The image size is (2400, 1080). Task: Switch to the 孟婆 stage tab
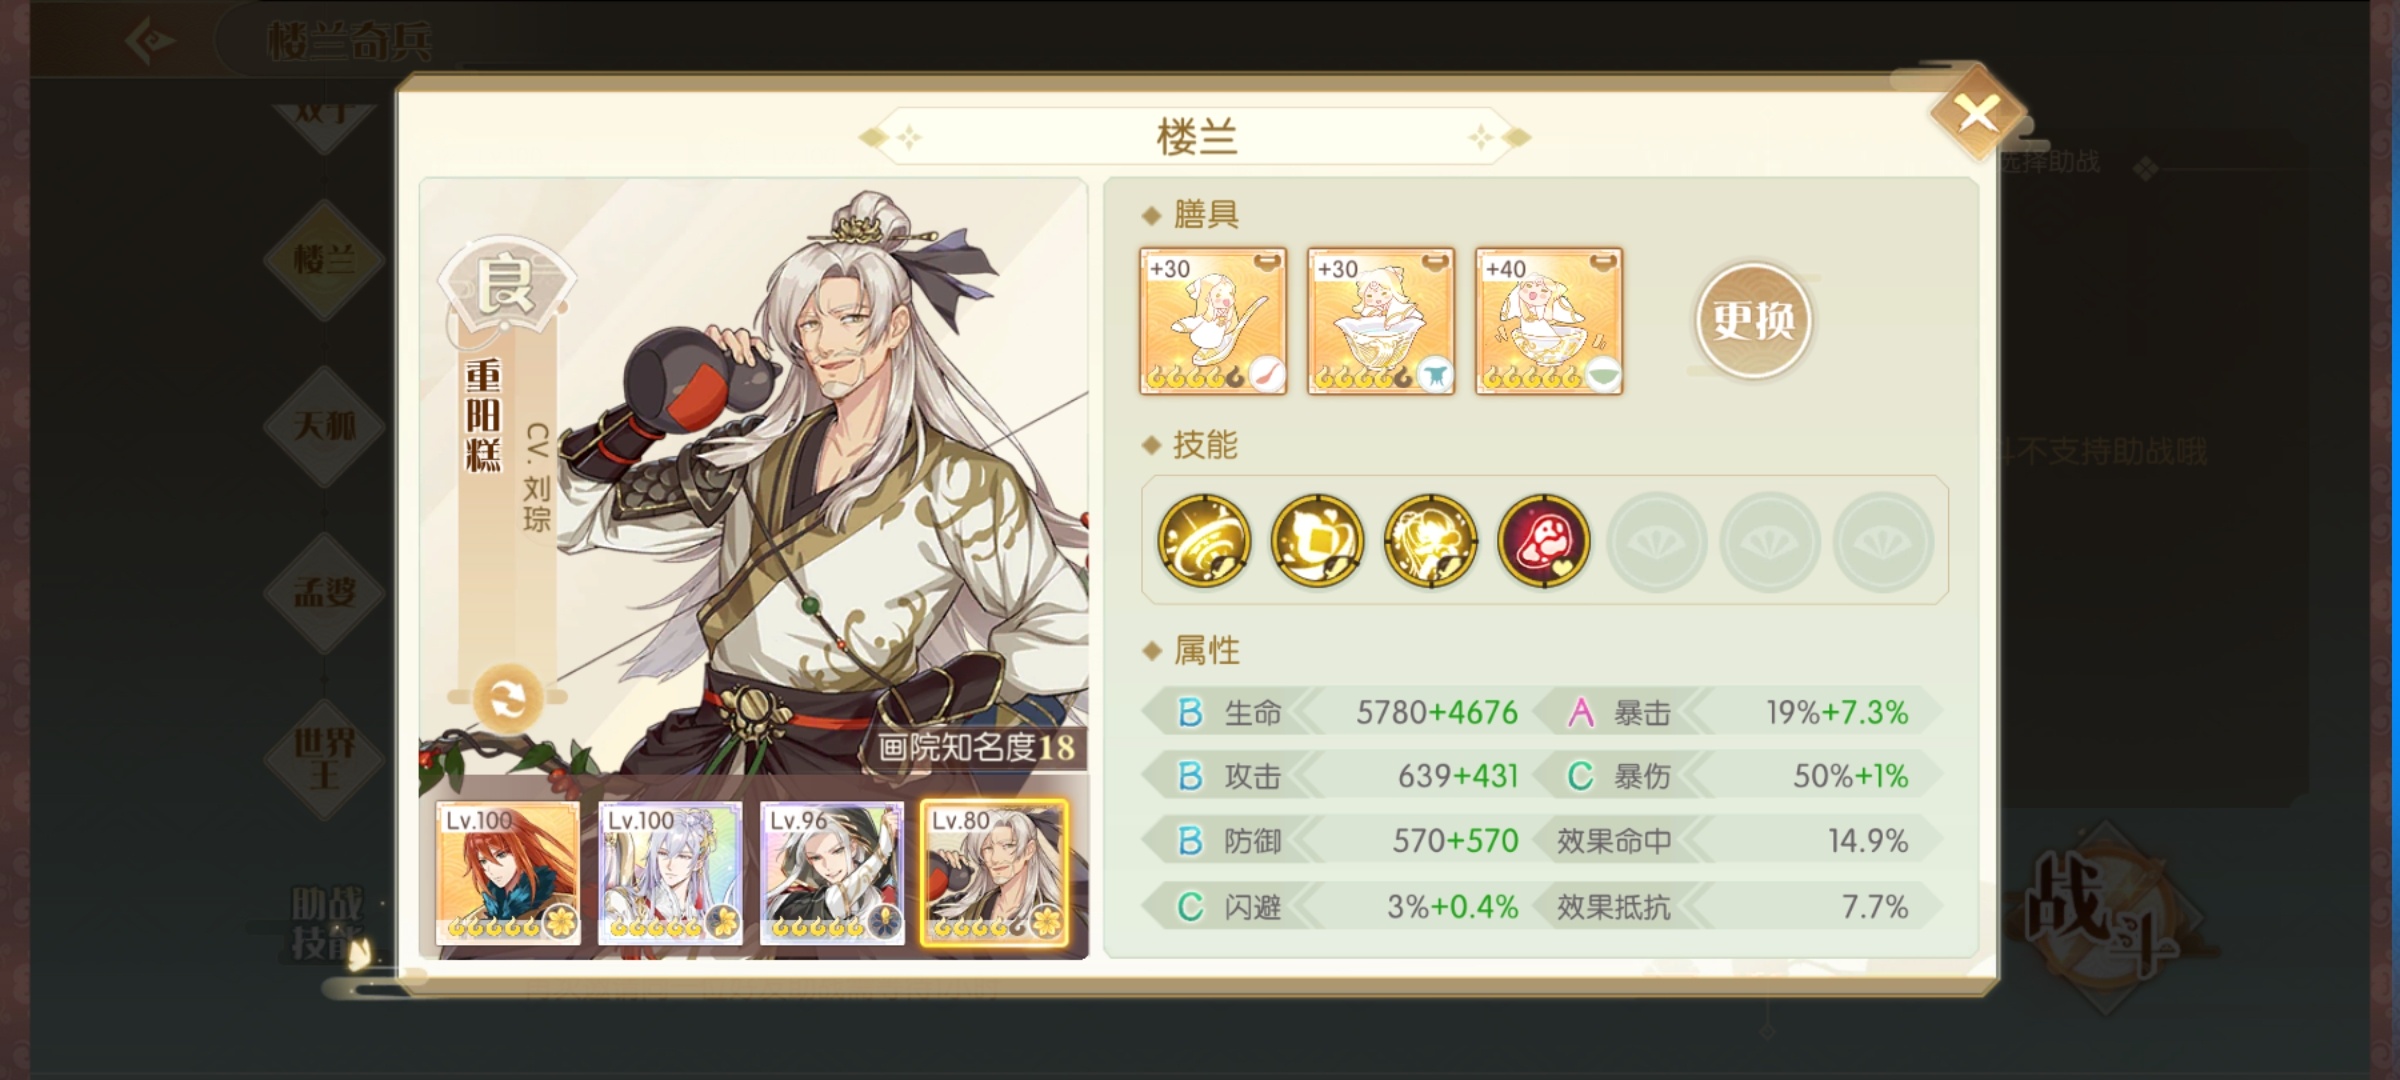click(x=324, y=592)
